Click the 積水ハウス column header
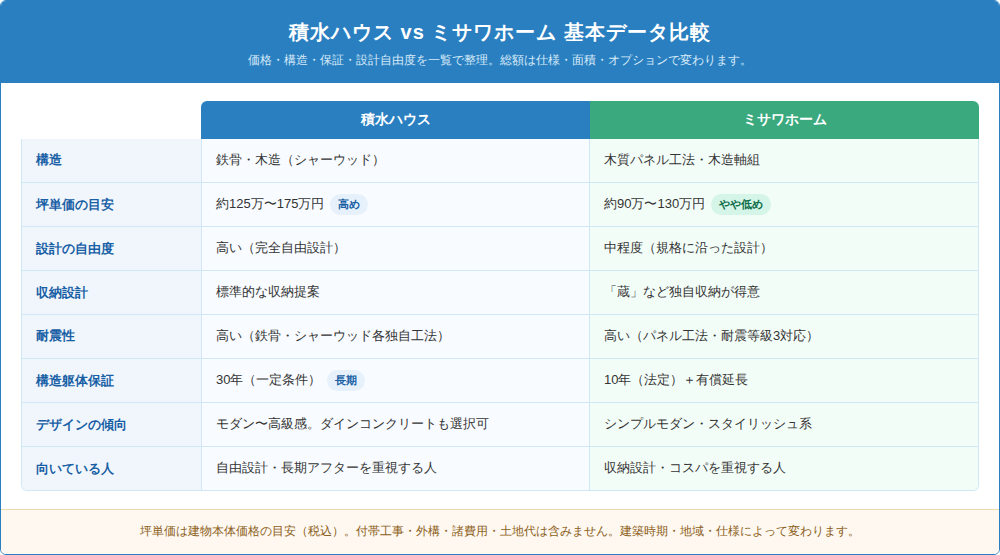This screenshot has width=1000, height=555. pyautogui.click(x=395, y=120)
